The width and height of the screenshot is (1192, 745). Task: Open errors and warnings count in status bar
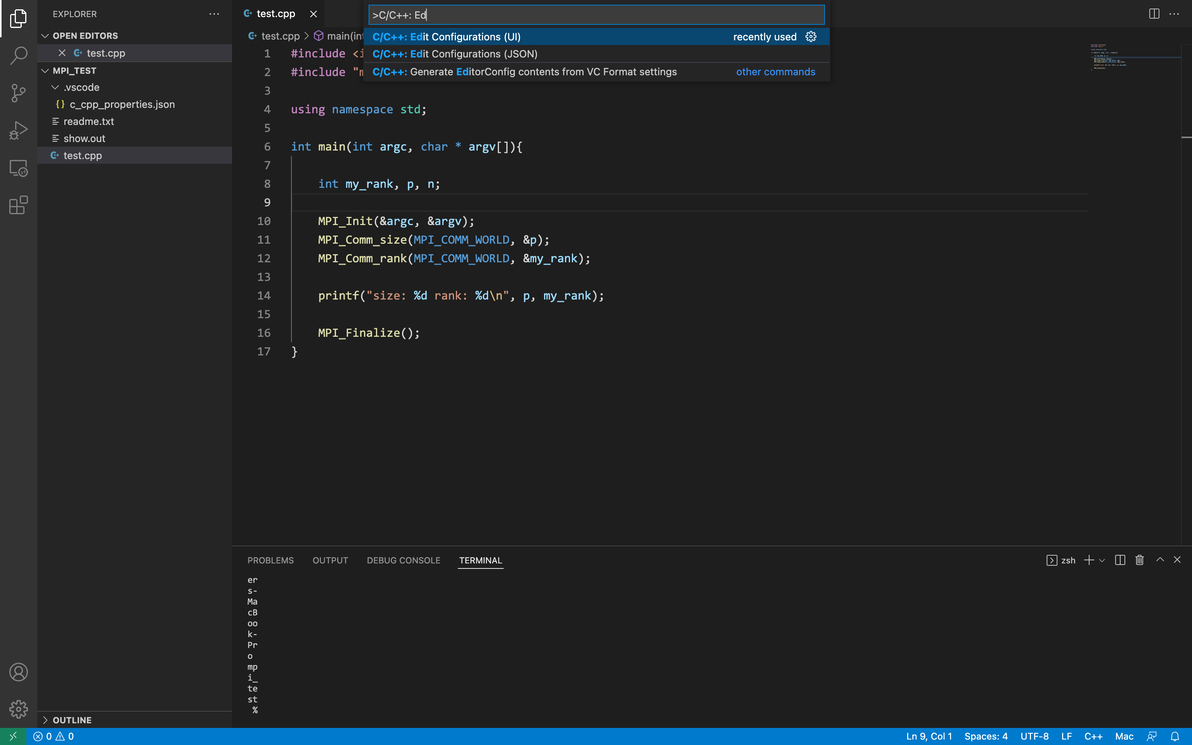coord(53,737)
